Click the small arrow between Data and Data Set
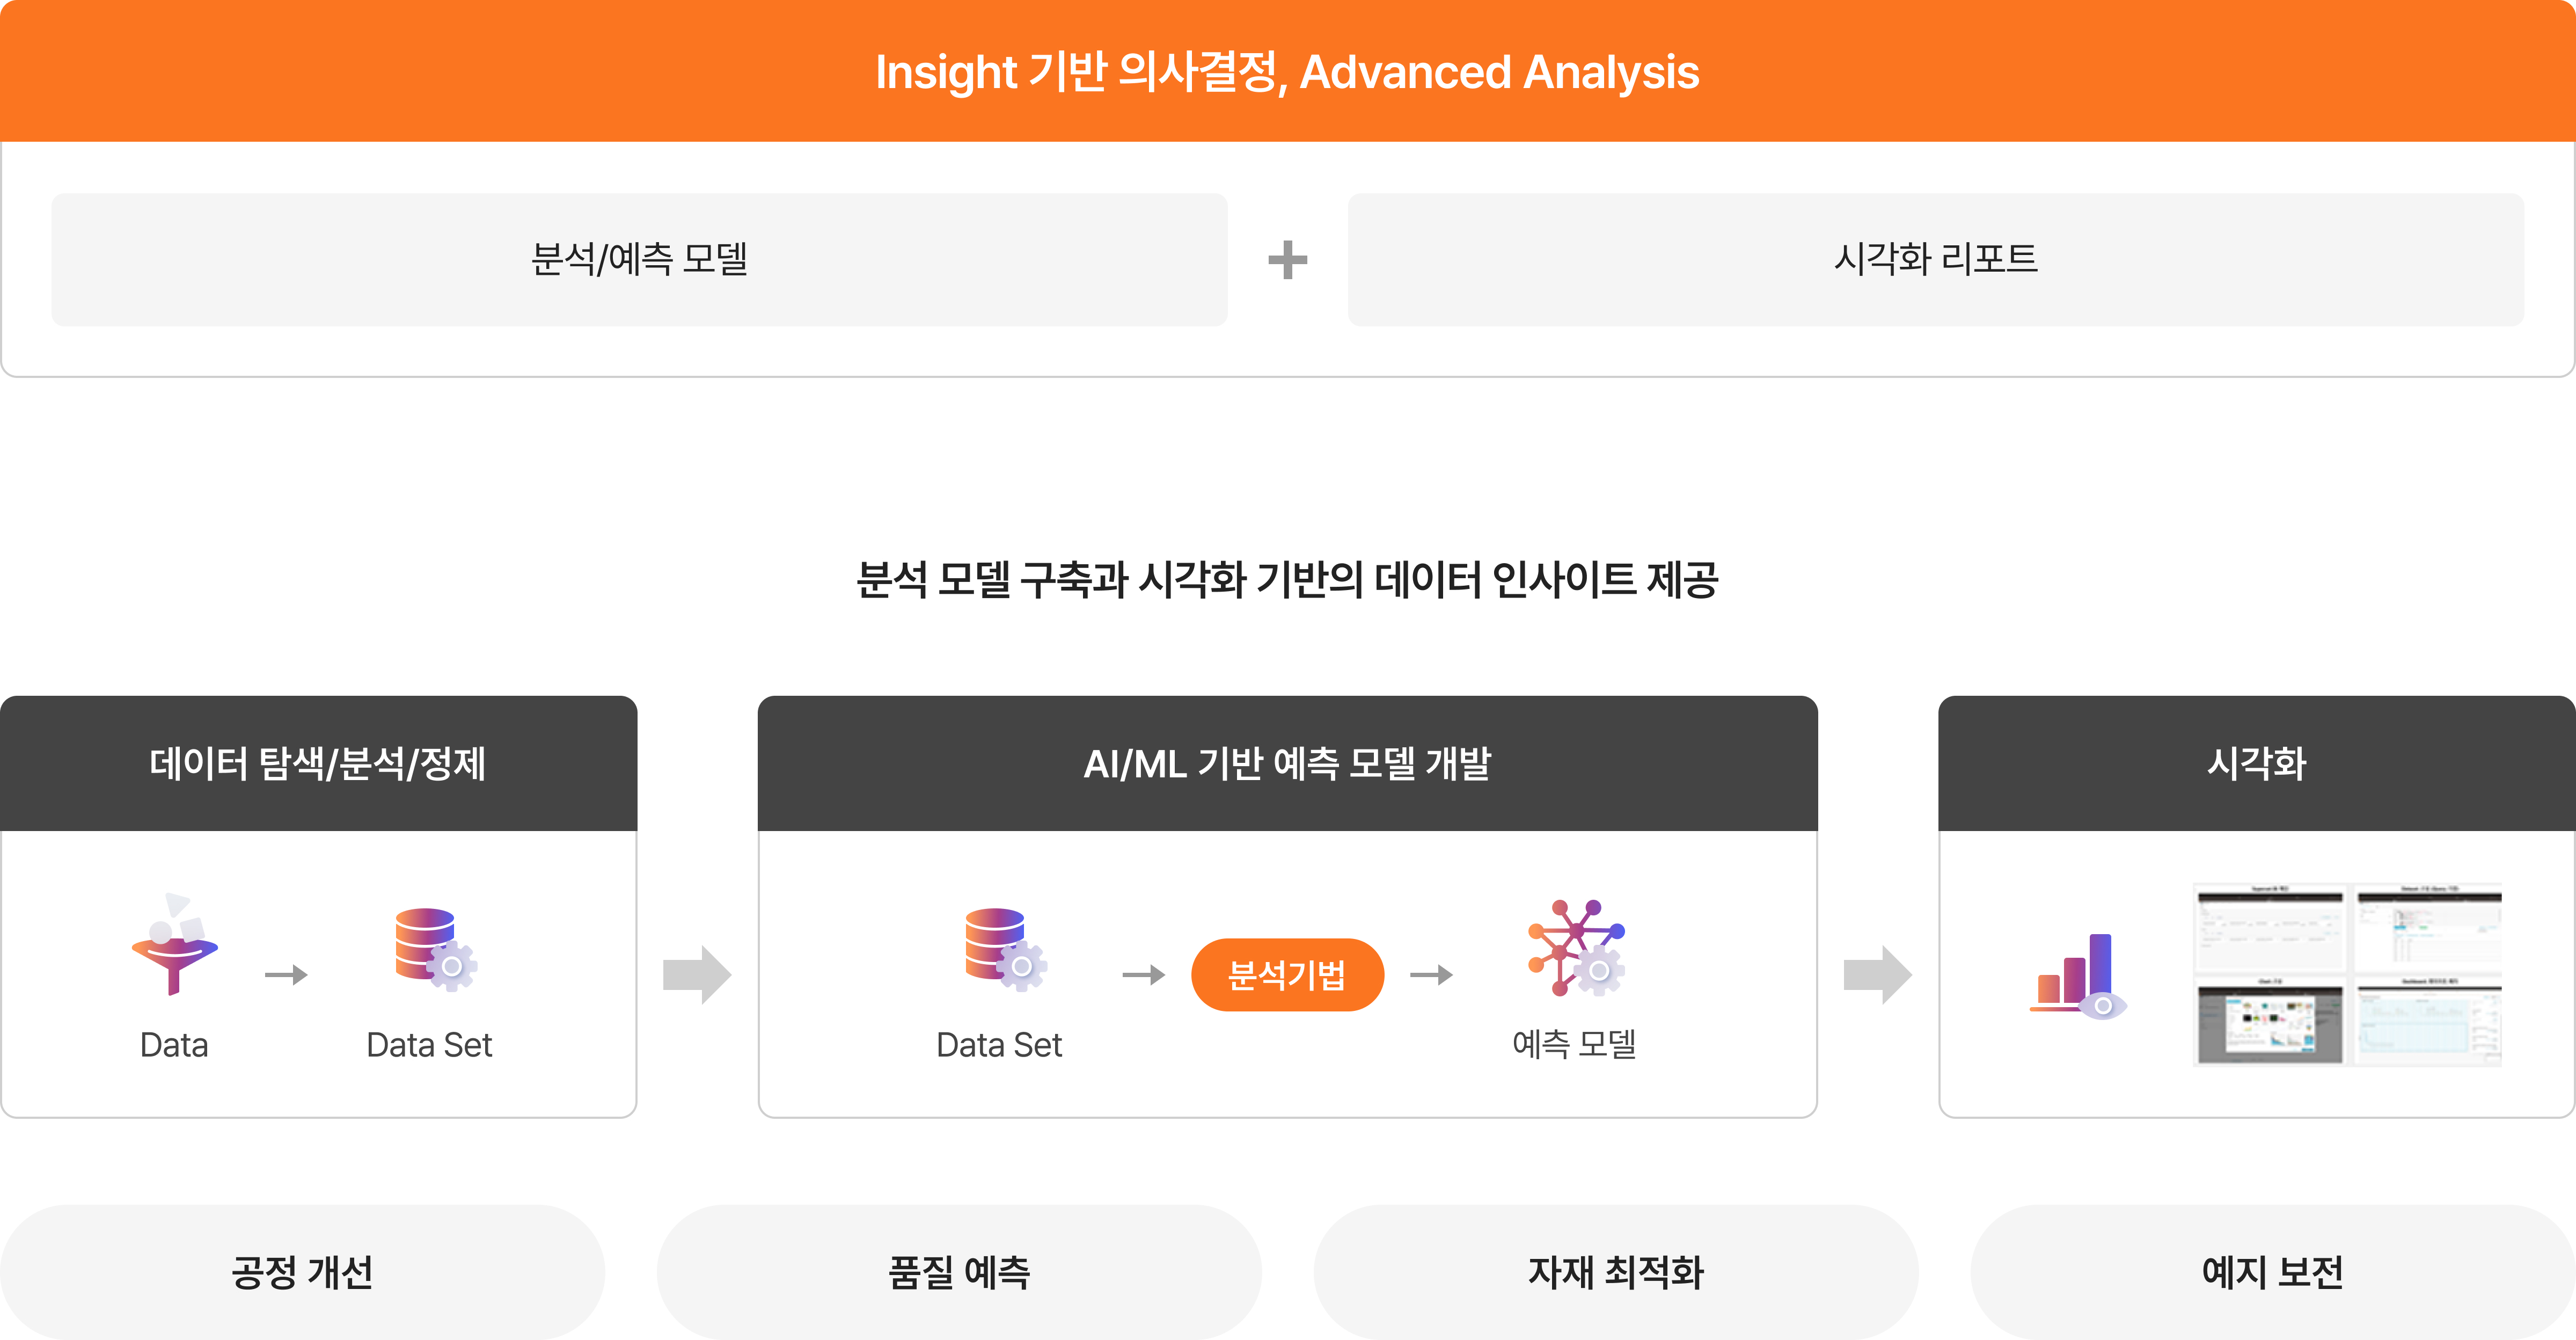This screenshot has width=2576, height=1340. 286,974
